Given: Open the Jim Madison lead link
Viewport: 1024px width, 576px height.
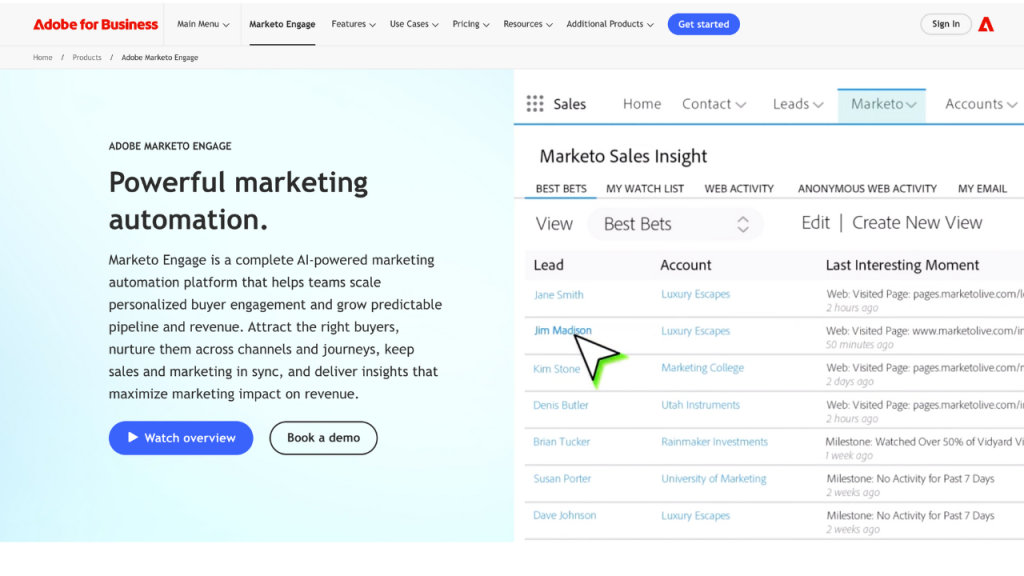Looking at the screenshot, I should pyautogui.click(x=562, y=331).
